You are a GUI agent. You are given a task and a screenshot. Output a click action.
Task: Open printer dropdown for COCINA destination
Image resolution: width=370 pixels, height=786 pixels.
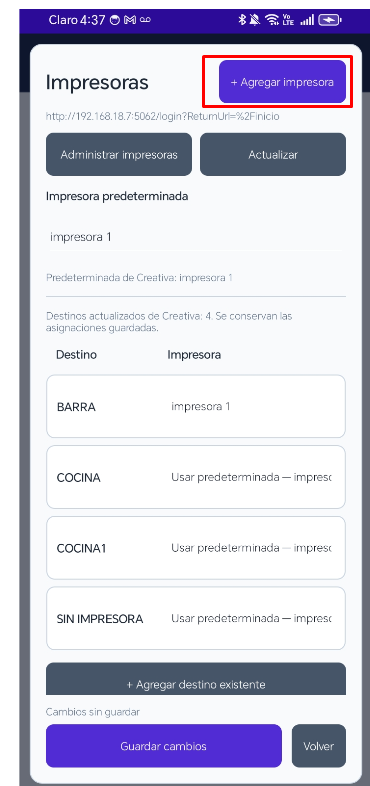(255, 477)
